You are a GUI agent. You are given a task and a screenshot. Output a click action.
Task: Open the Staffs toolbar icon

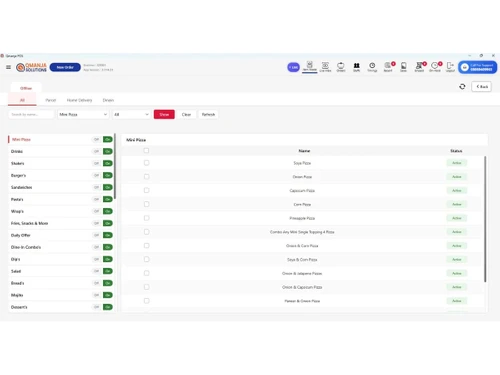pos(356,67)
